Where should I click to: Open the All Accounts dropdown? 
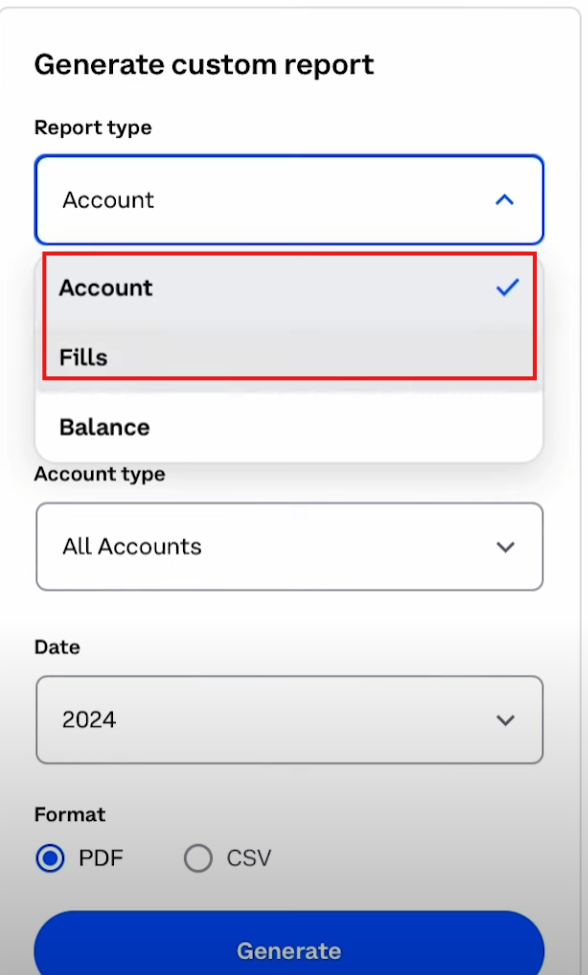[290, 547]
